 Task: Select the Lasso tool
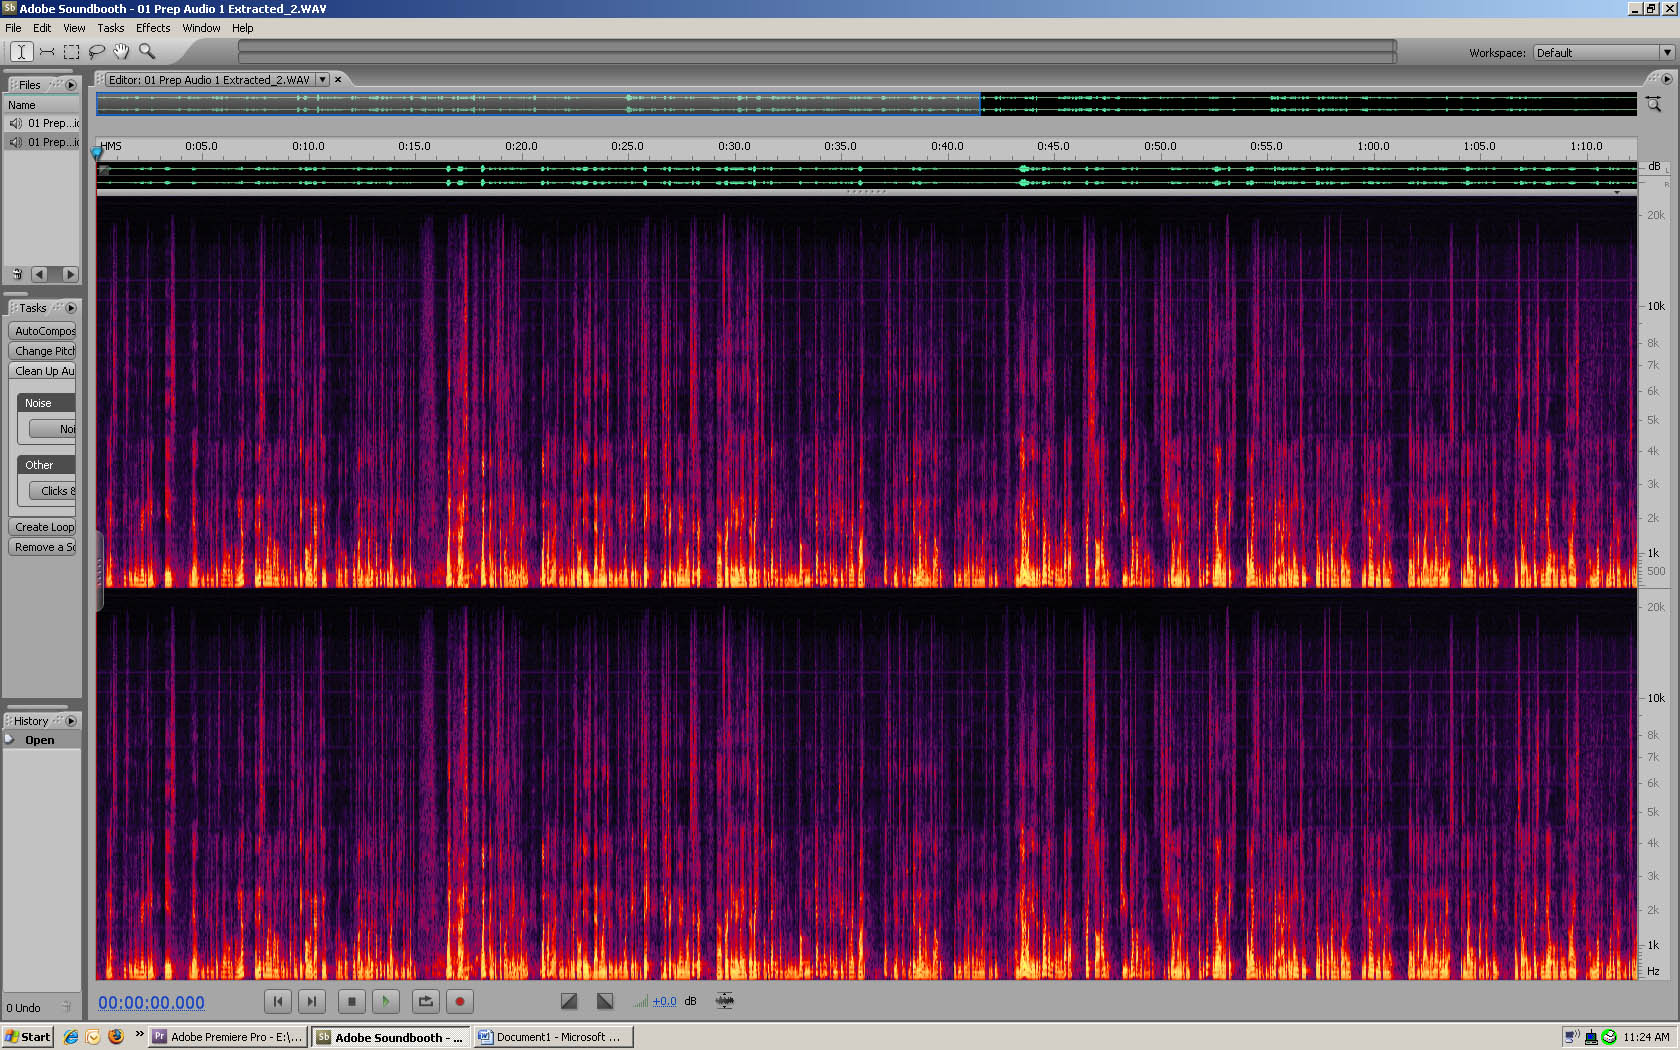point(97,52)
